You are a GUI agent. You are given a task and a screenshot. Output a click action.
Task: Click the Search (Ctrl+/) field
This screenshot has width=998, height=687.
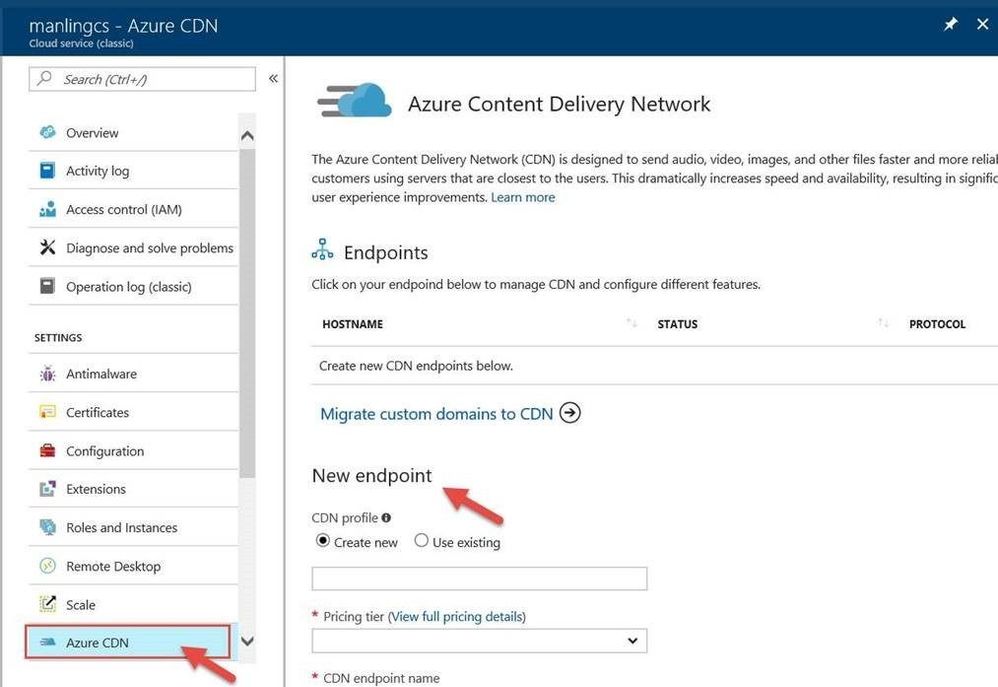point(142,79)
